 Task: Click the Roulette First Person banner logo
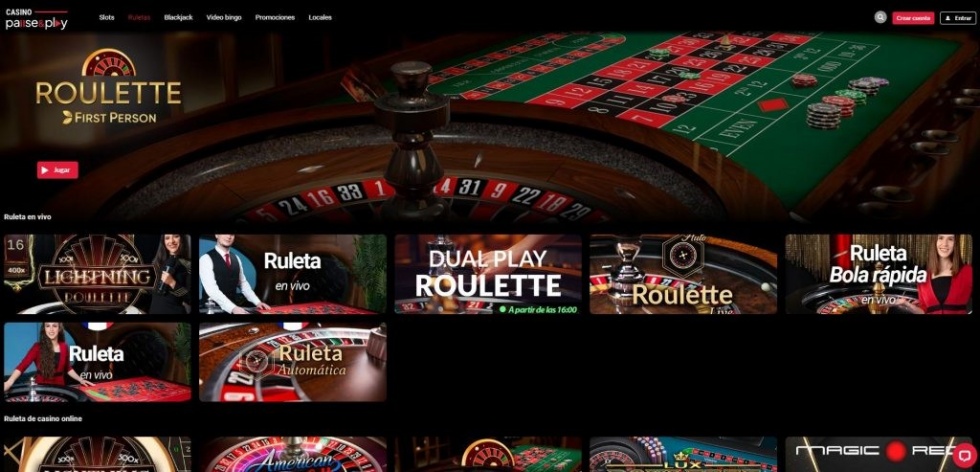109,86
